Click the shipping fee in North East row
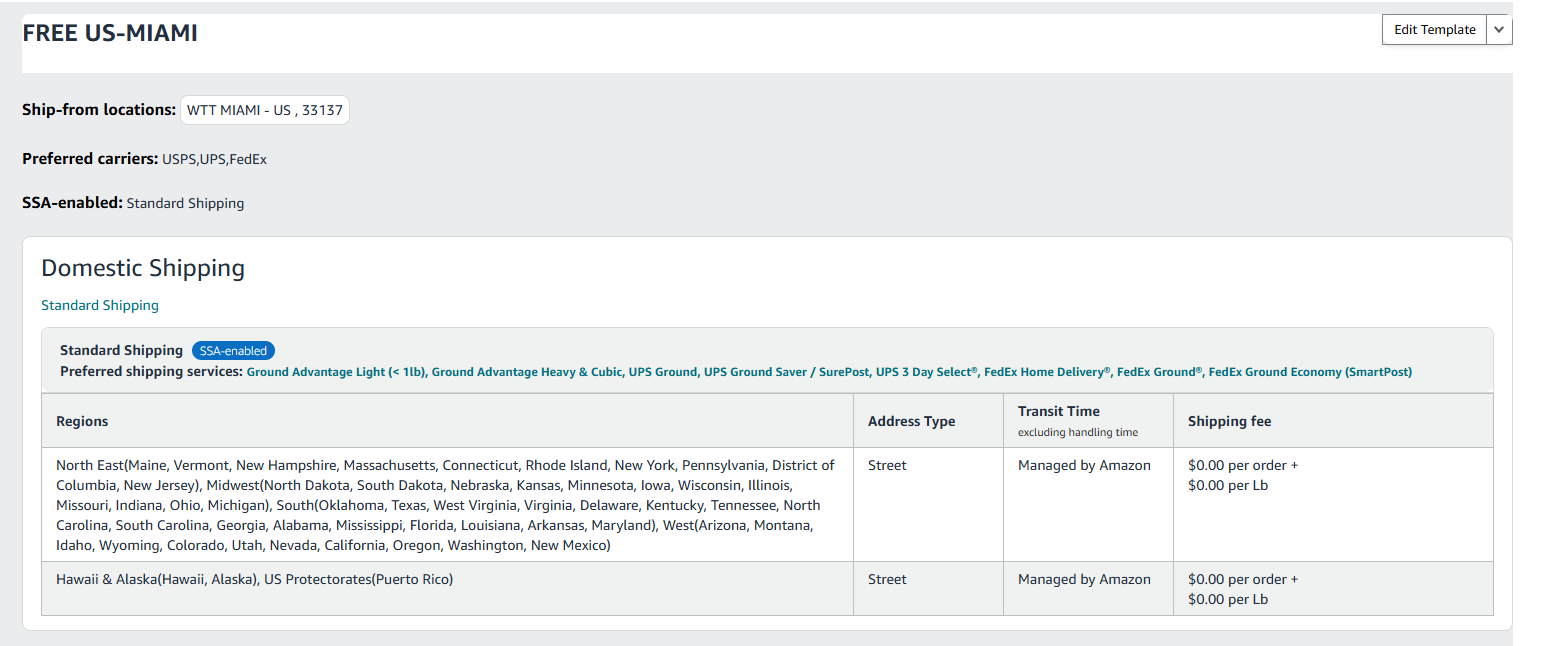 1243,475
